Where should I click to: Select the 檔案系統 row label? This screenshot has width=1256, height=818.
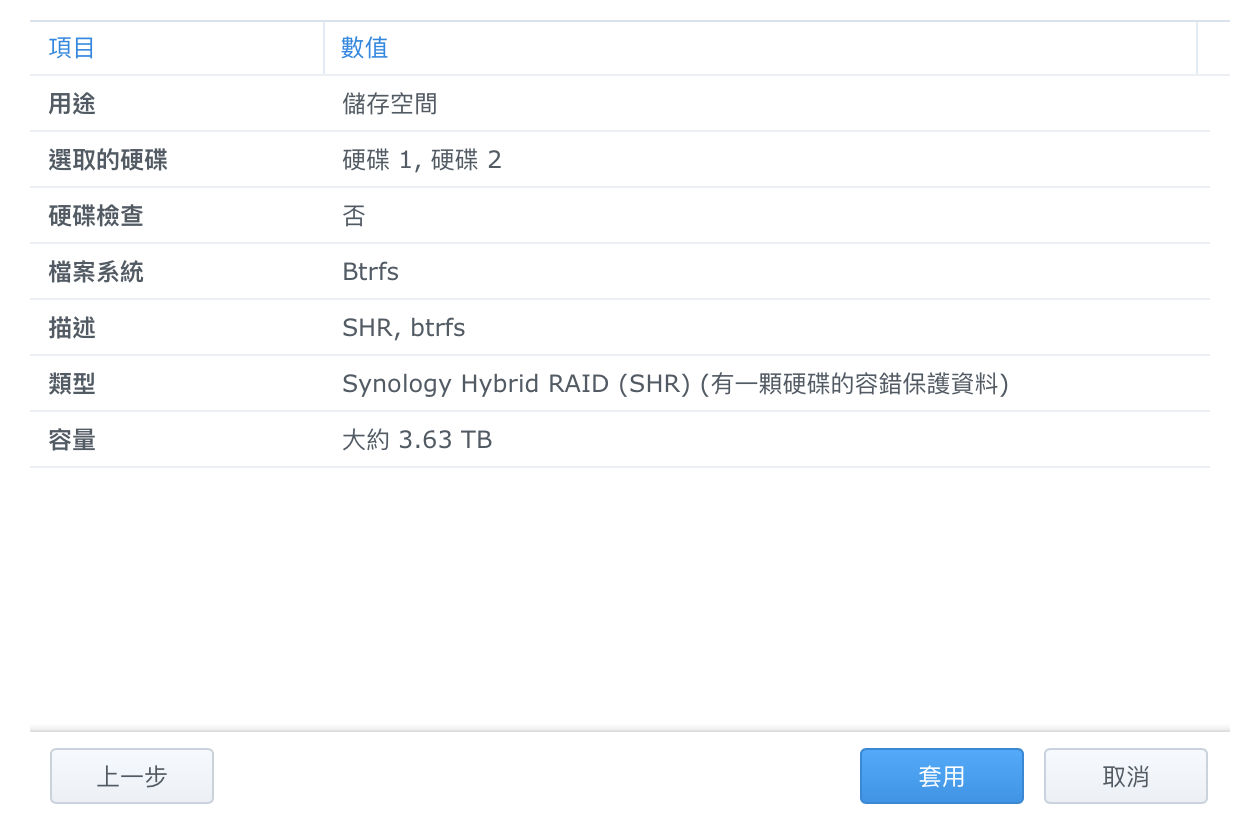pyautogui.click(x=96, y=272)
